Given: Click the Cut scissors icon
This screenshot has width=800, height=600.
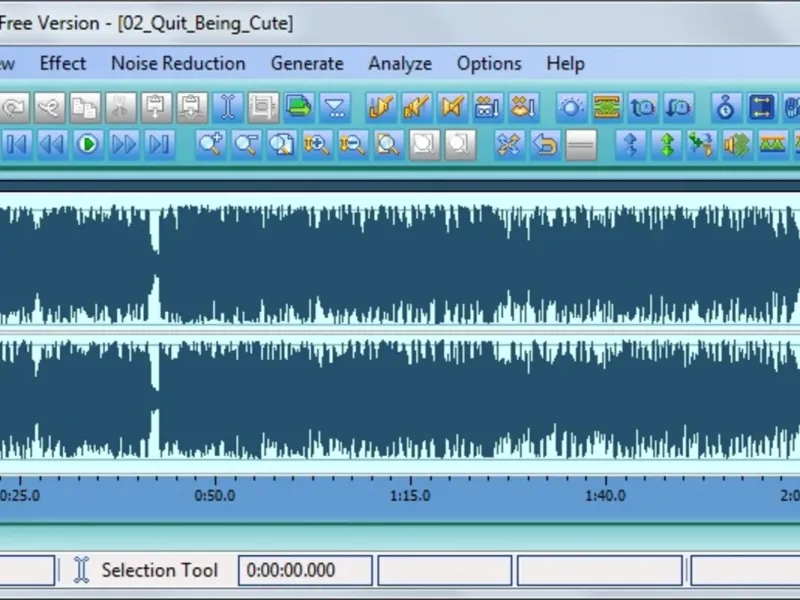Looking at the screenshot, I should (120, 108).
